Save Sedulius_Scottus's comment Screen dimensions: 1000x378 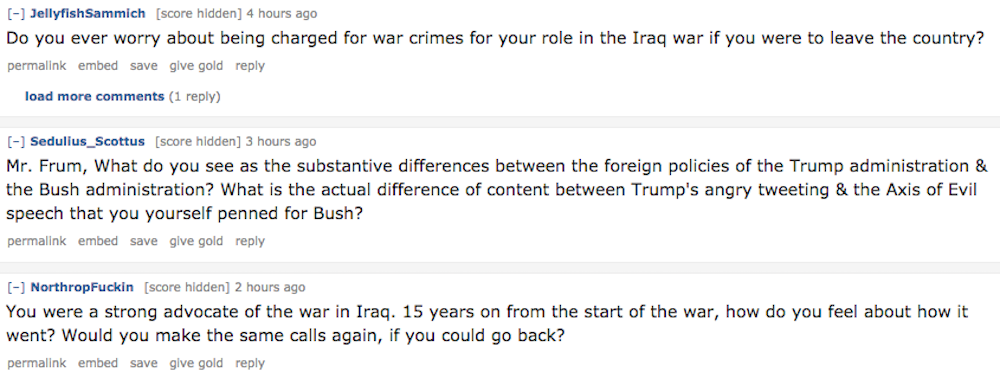(143, 241)
